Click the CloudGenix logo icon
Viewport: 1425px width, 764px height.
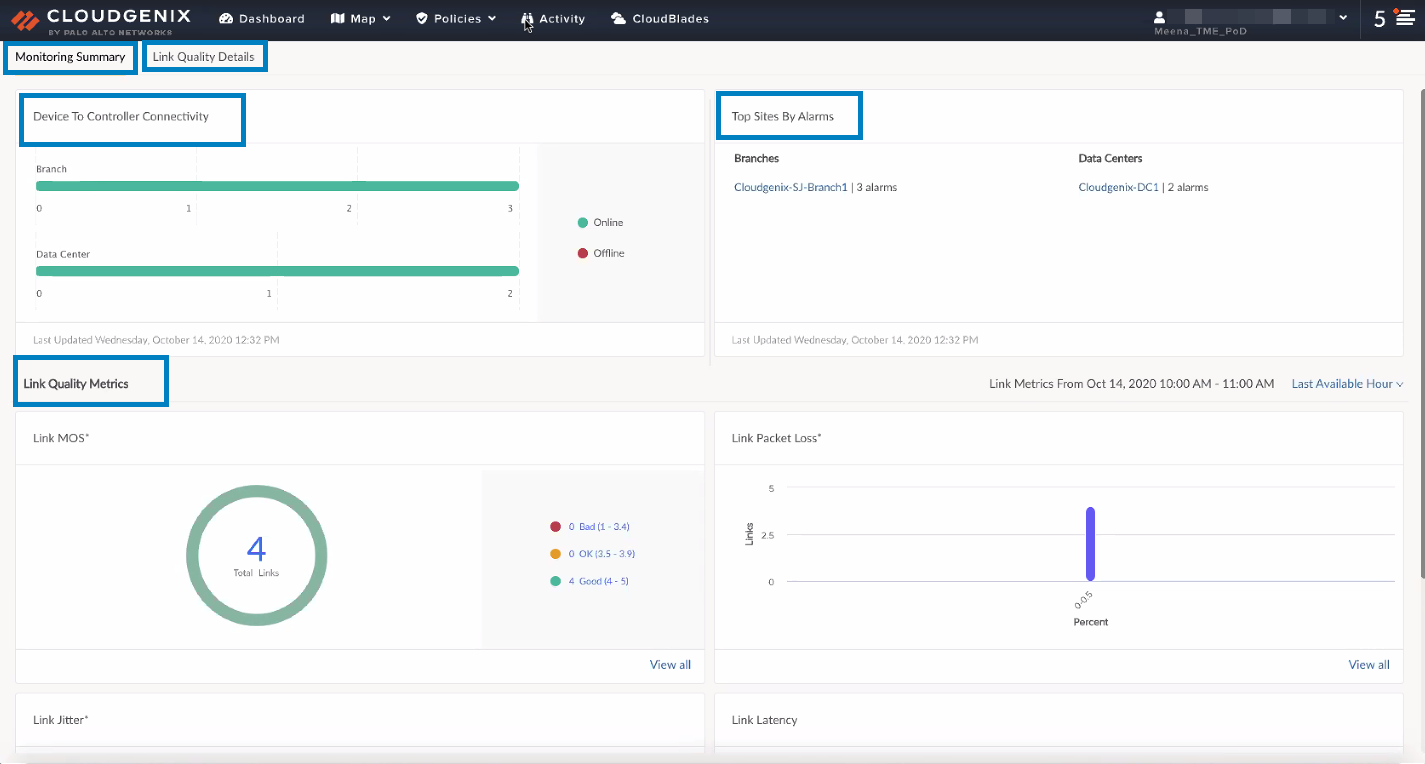pyautogui.click(x=25, y=19)
